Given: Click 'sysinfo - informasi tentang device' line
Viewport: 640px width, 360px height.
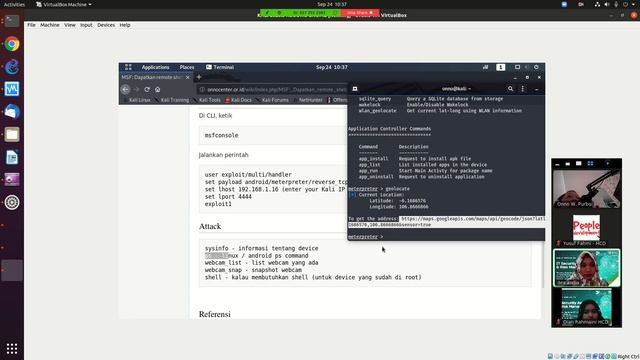Looking at the screenshot, I should pos(262,248).
